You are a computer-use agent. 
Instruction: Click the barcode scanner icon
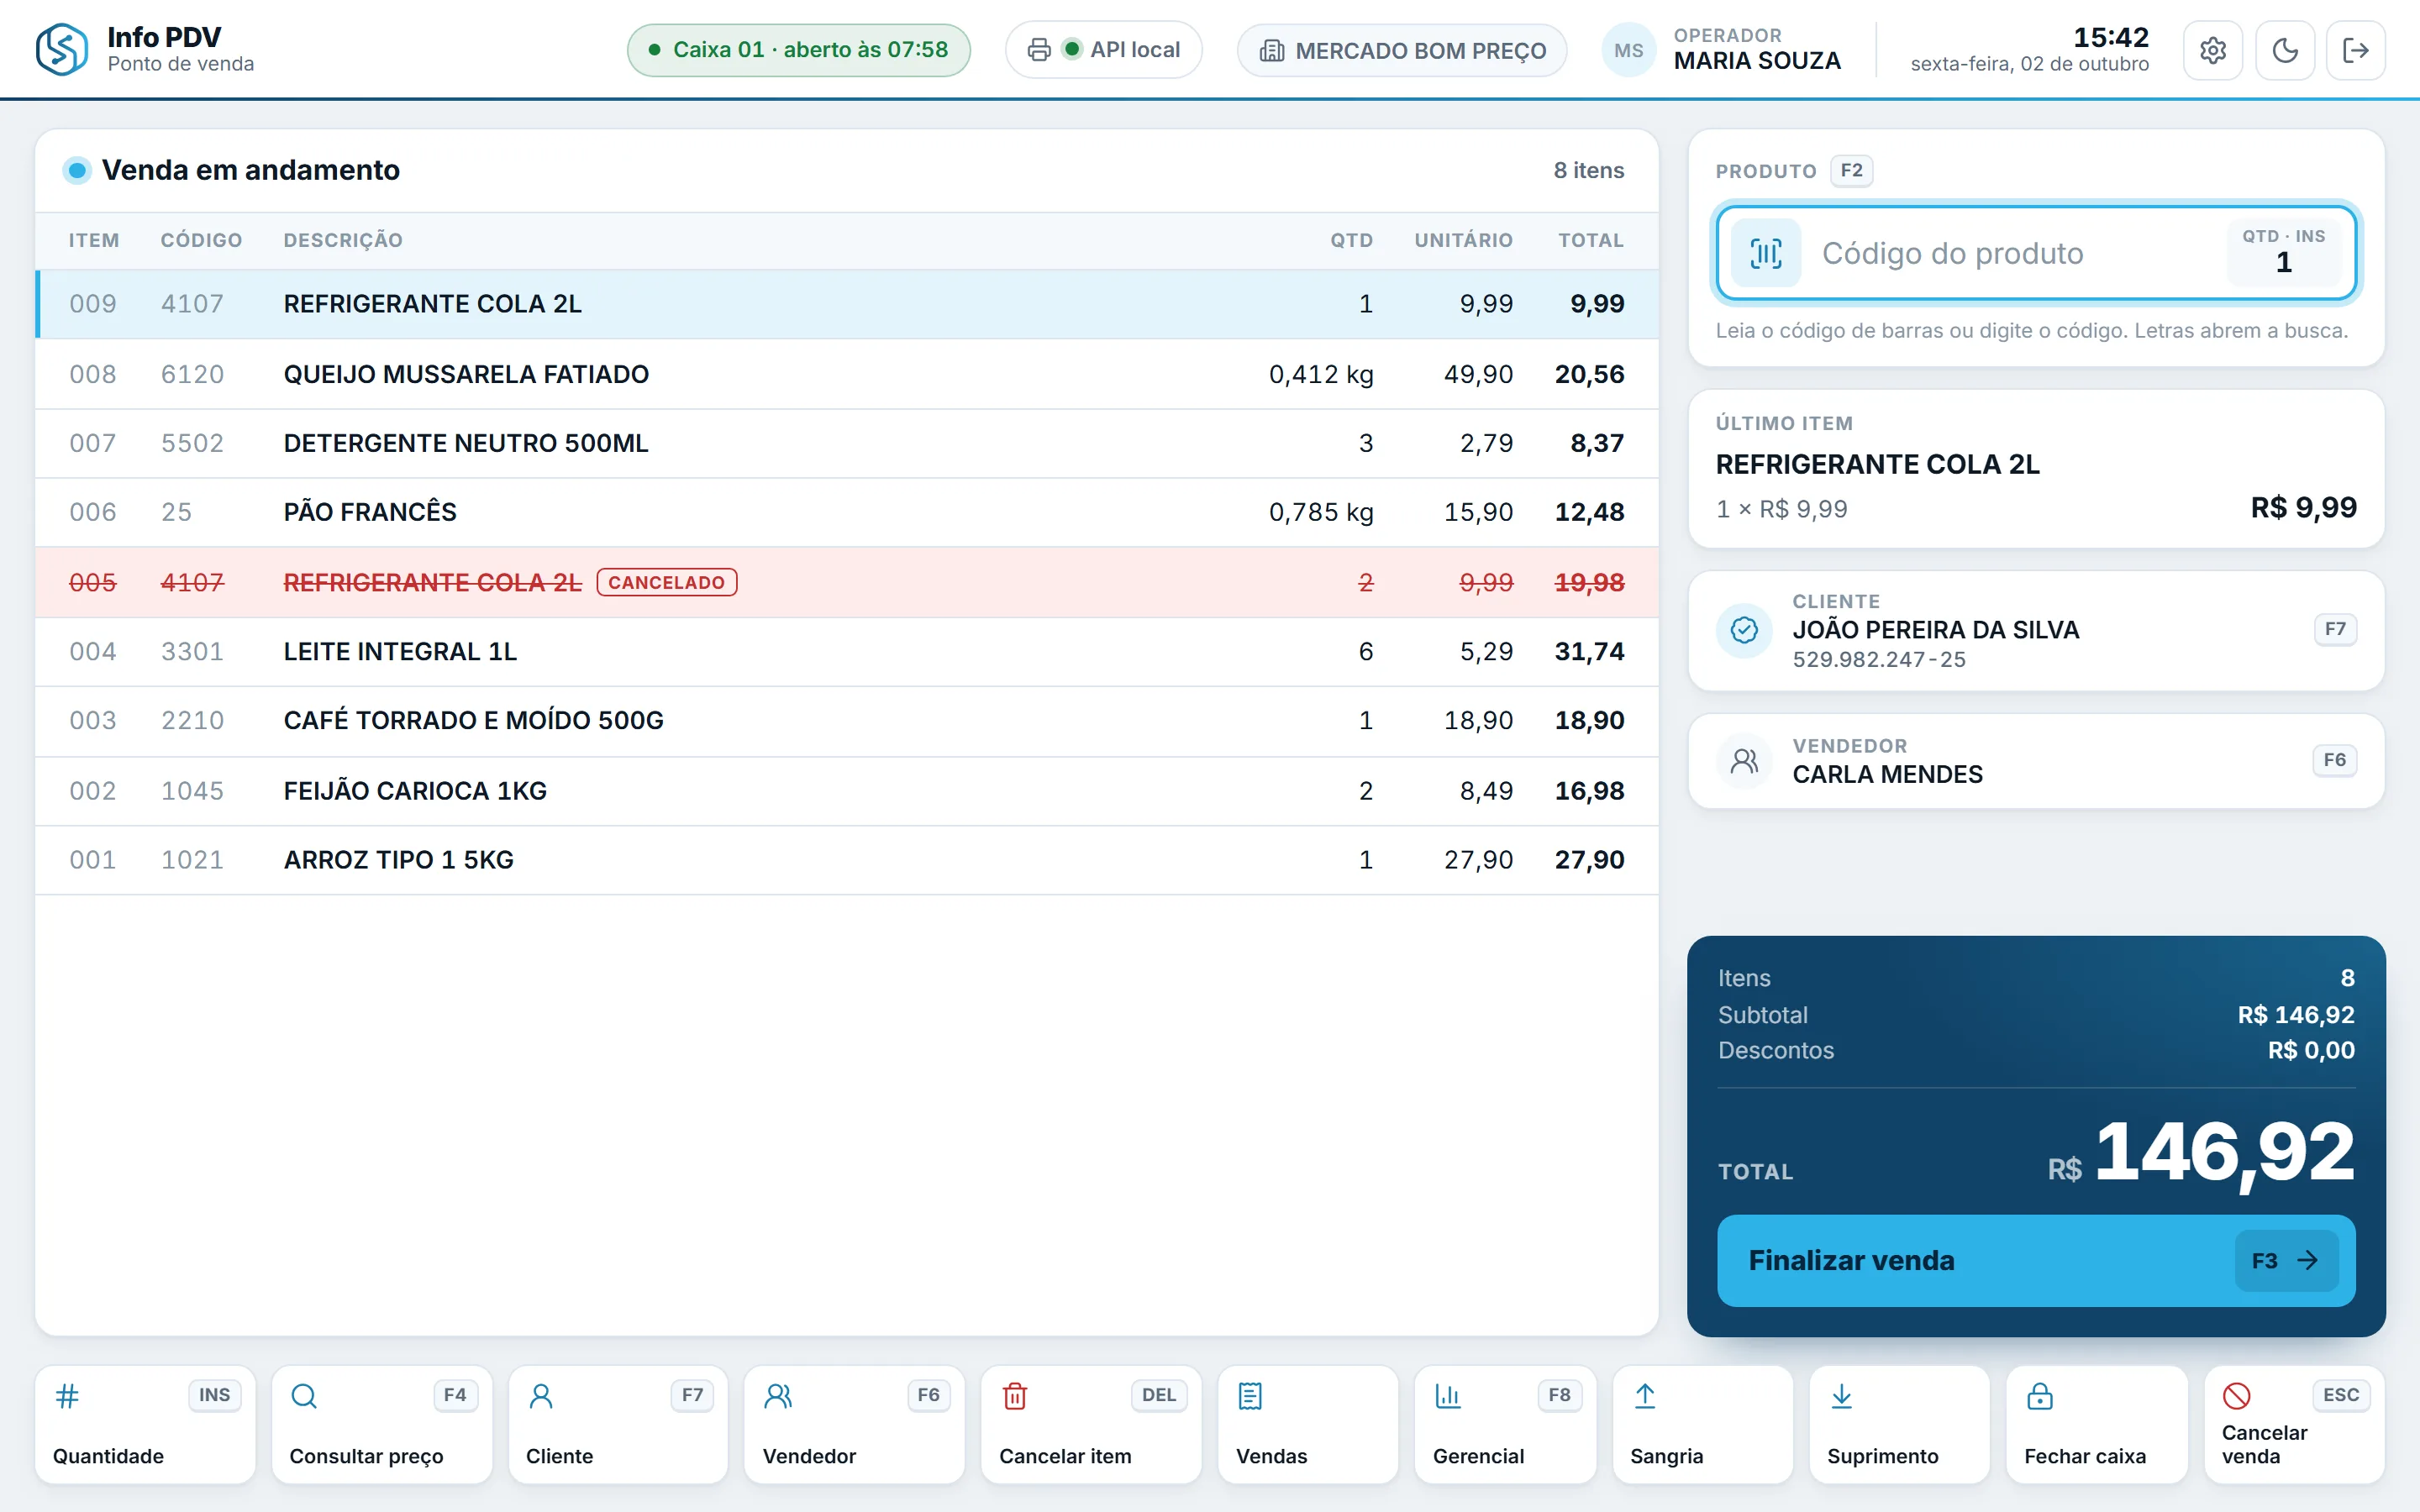click(x=1766, y=253)
